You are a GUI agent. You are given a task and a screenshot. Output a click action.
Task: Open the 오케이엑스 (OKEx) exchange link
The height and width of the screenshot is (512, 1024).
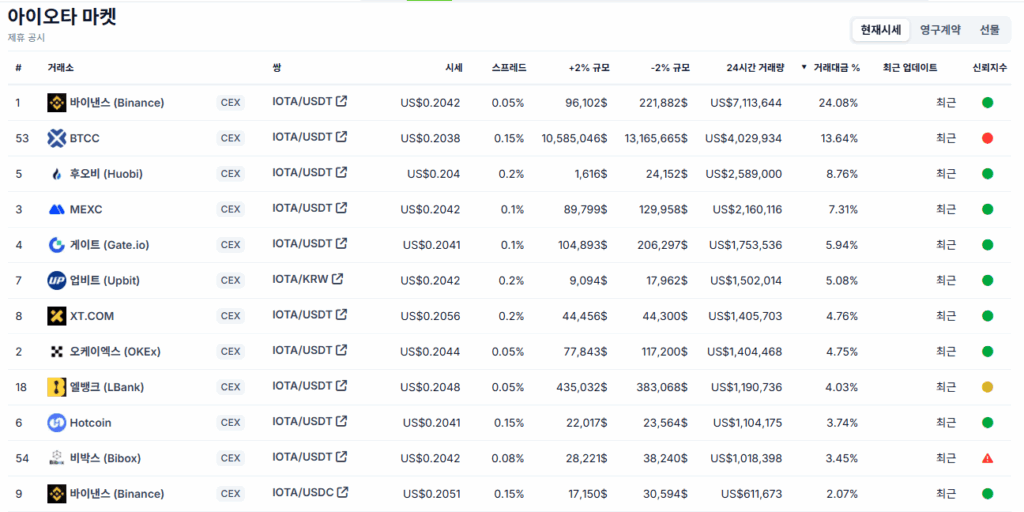[115, 351]
